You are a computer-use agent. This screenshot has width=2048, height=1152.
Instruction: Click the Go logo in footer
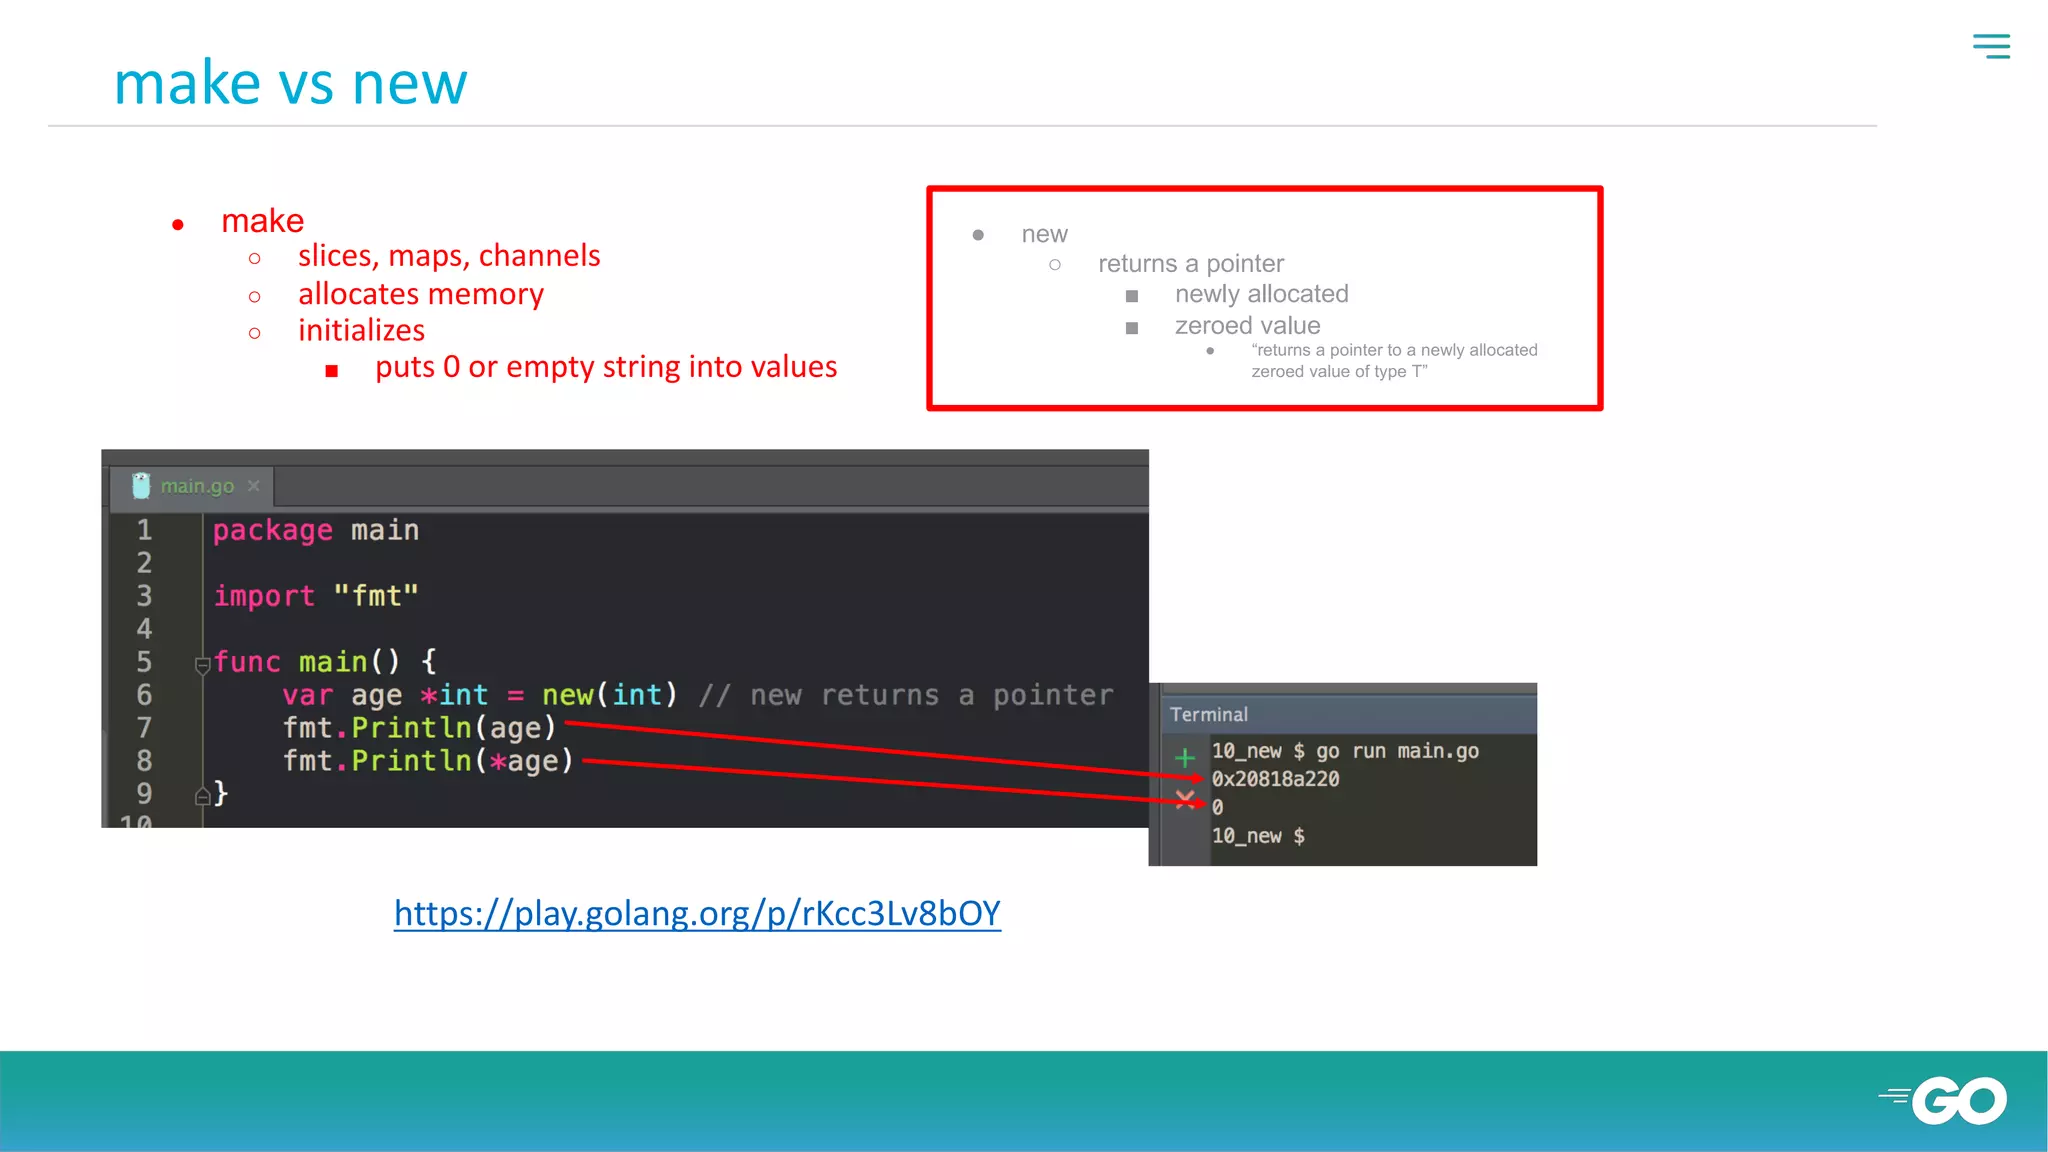tap(1943, 1100)
